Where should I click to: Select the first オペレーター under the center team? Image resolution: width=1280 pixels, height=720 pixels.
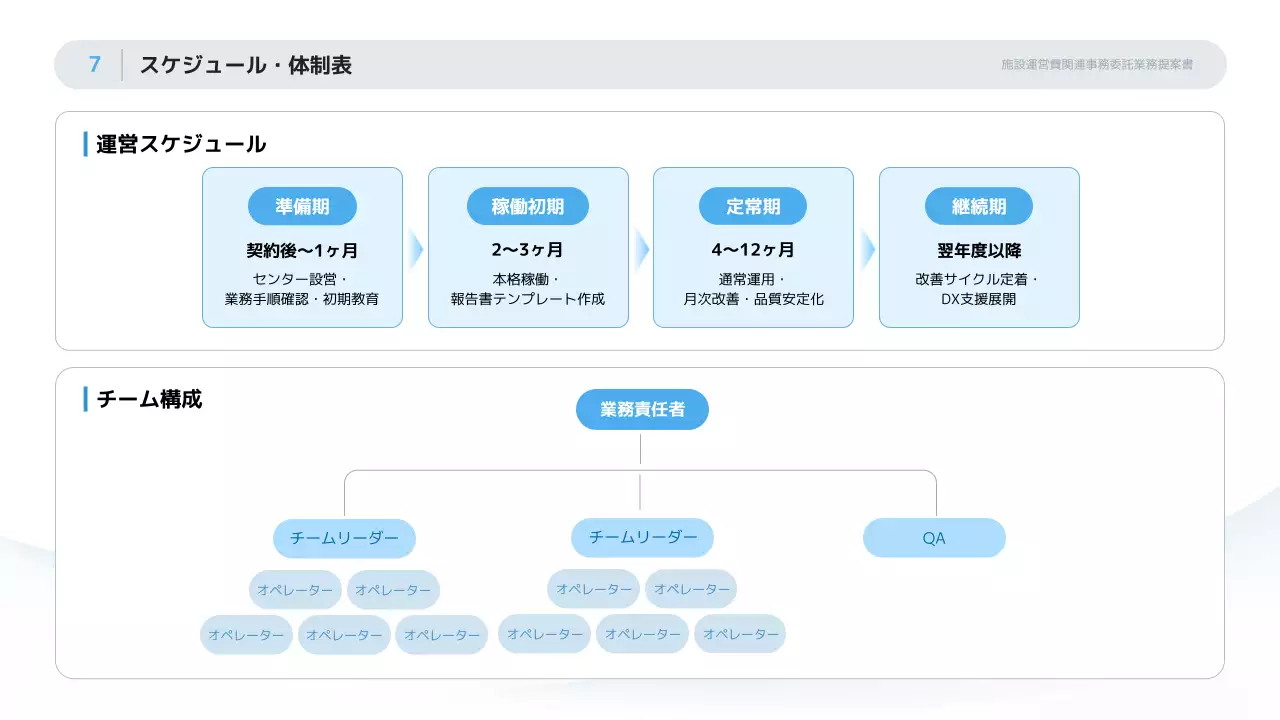click(x=592, y=589)
